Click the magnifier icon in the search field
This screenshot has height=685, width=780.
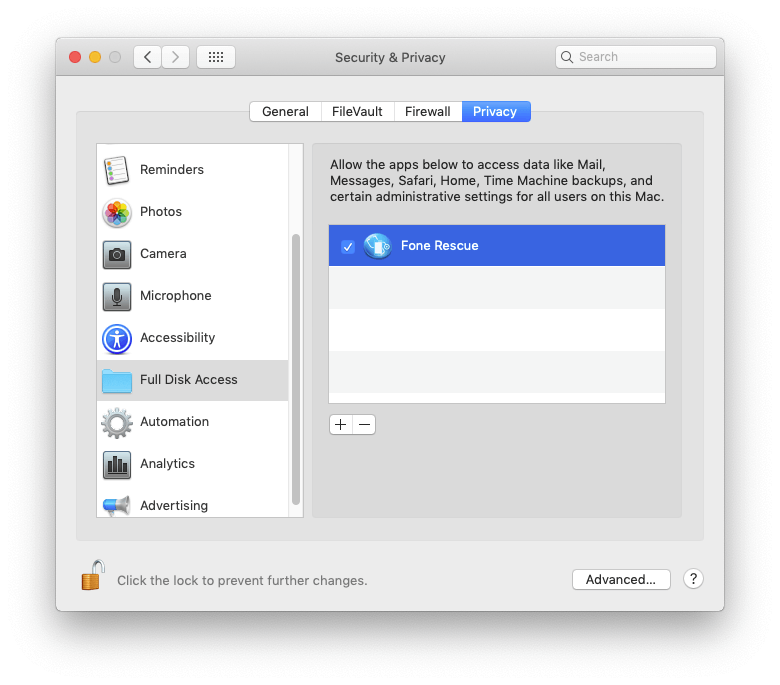[567, 57]
